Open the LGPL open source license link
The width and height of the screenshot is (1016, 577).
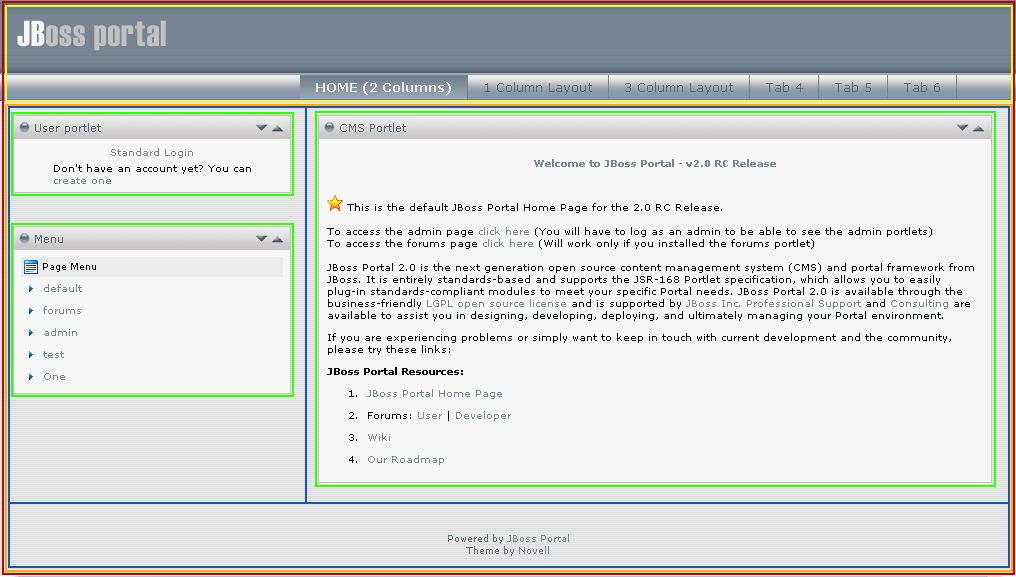496,304
